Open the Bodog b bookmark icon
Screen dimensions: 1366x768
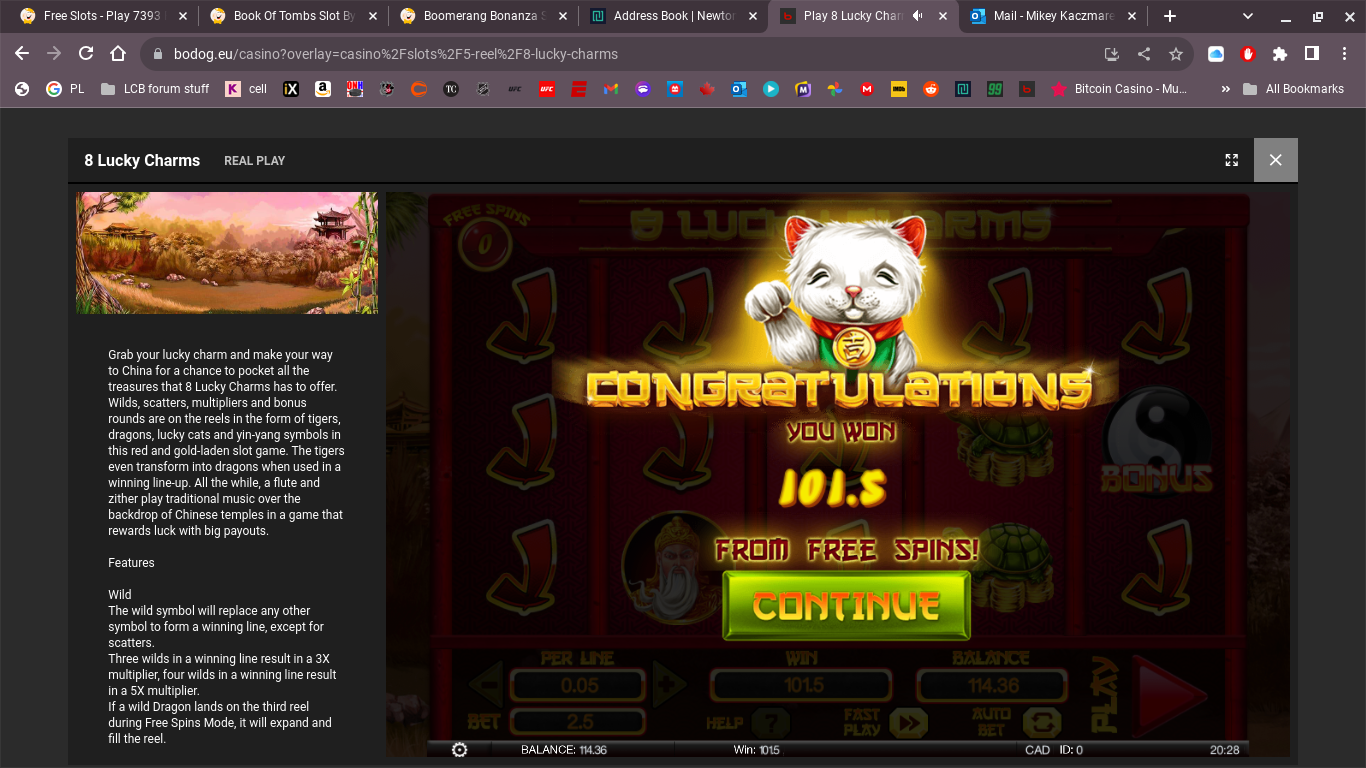tap(1027, 89)
